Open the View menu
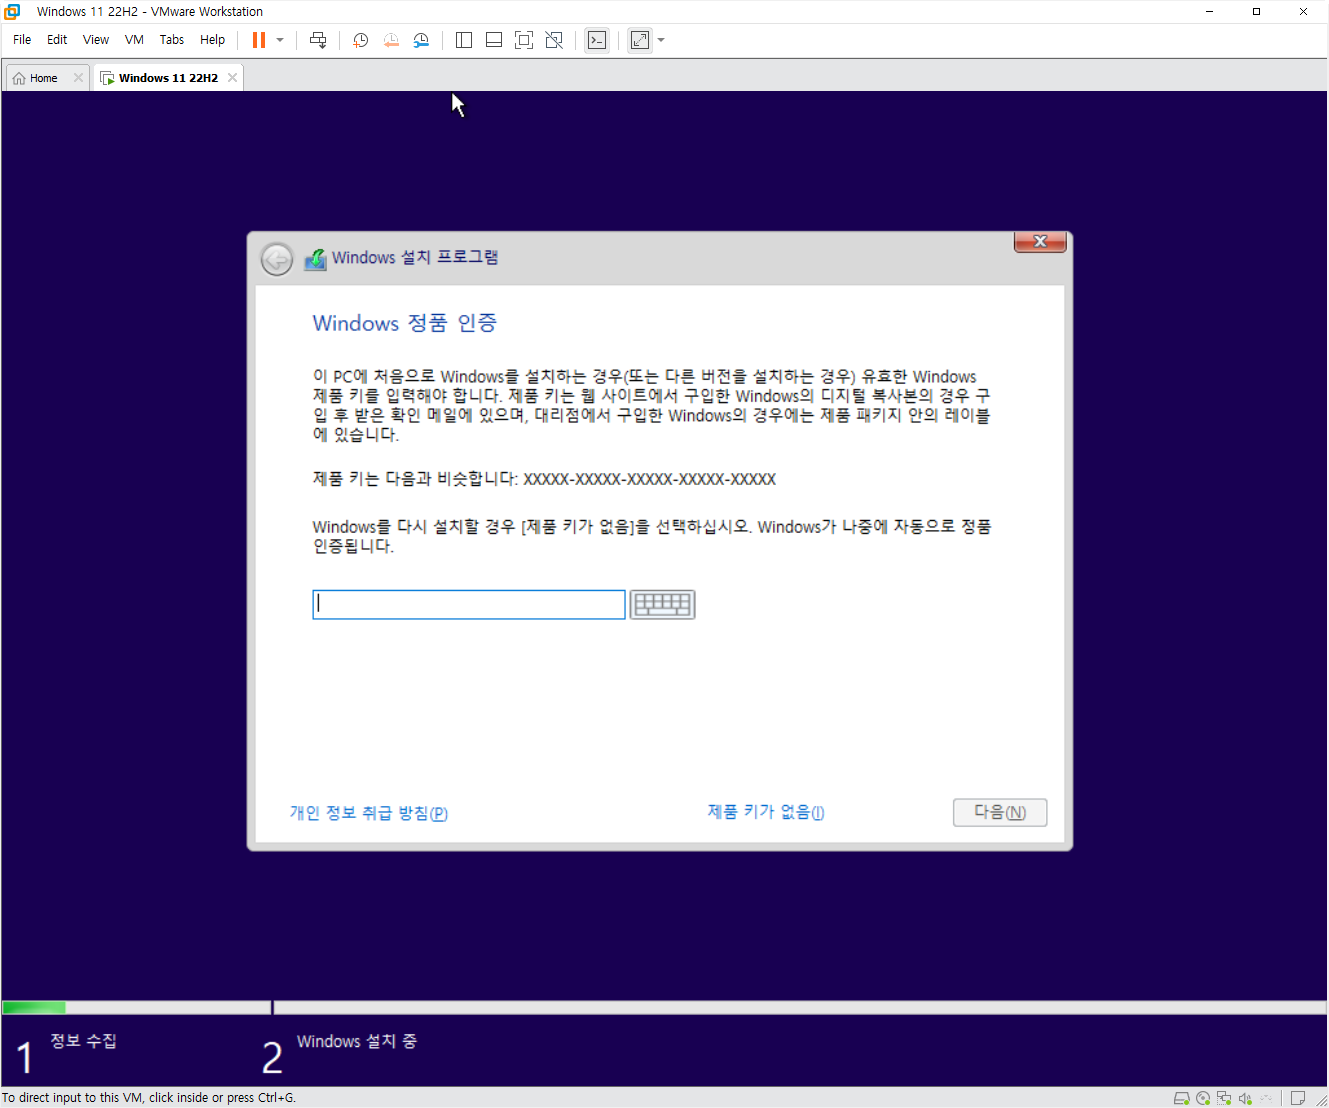The image size is (1329, 1108). pos(96,40)
